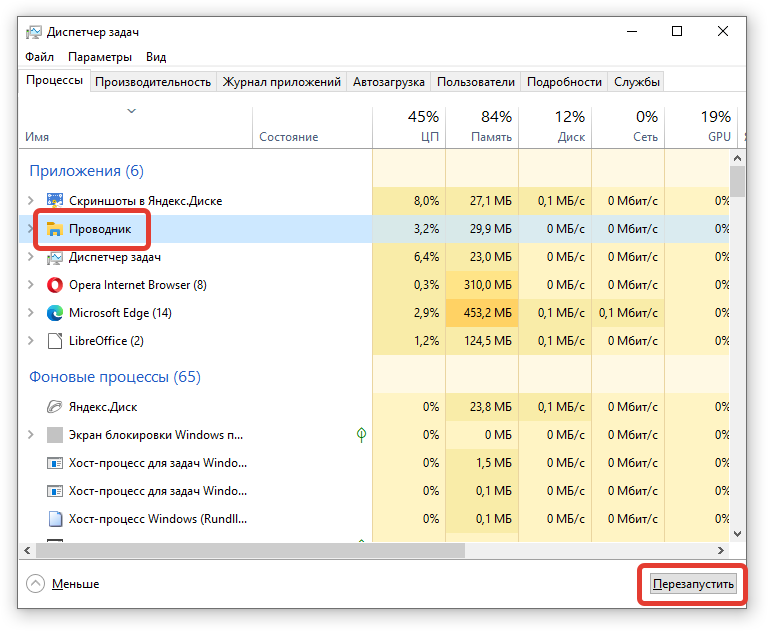Click the Диспетчер задач process row icon

click(x=55, y=257)
